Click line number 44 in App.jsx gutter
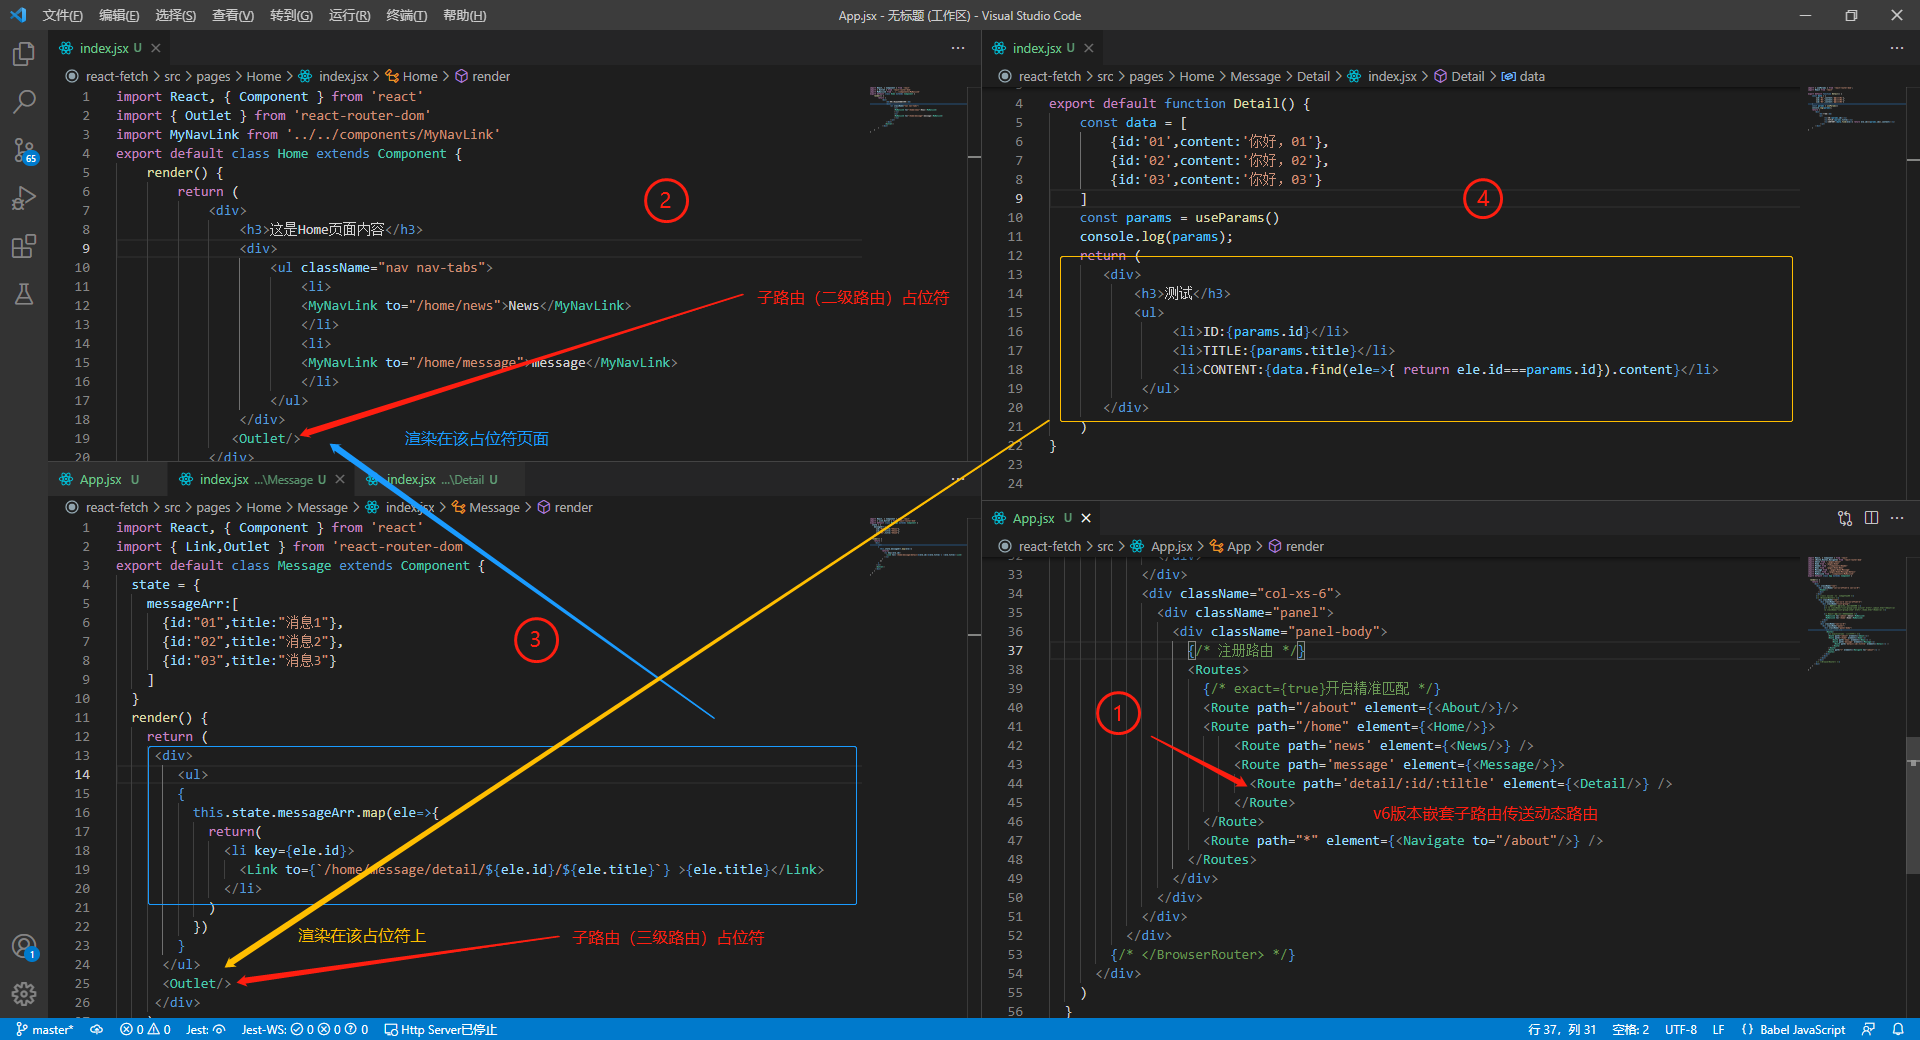 pos(1015,784)
